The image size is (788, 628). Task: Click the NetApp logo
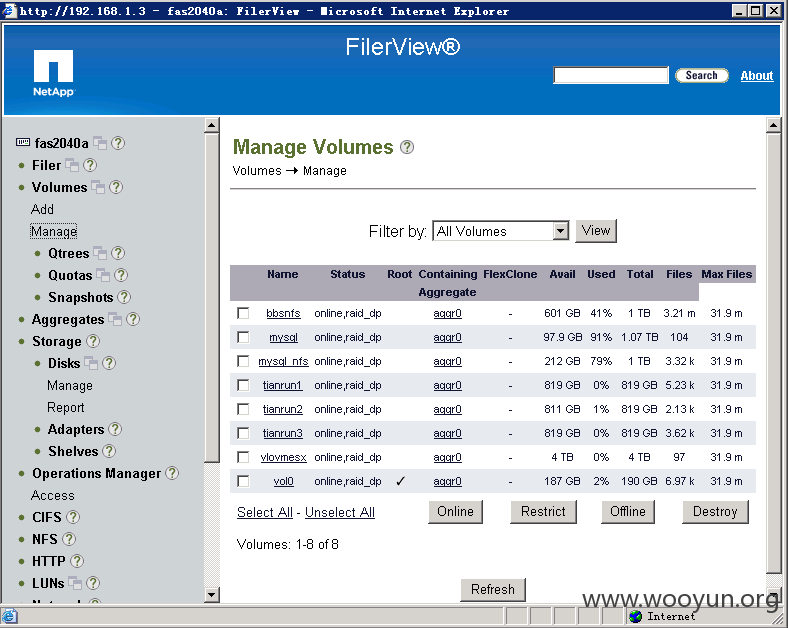[53, 73]
